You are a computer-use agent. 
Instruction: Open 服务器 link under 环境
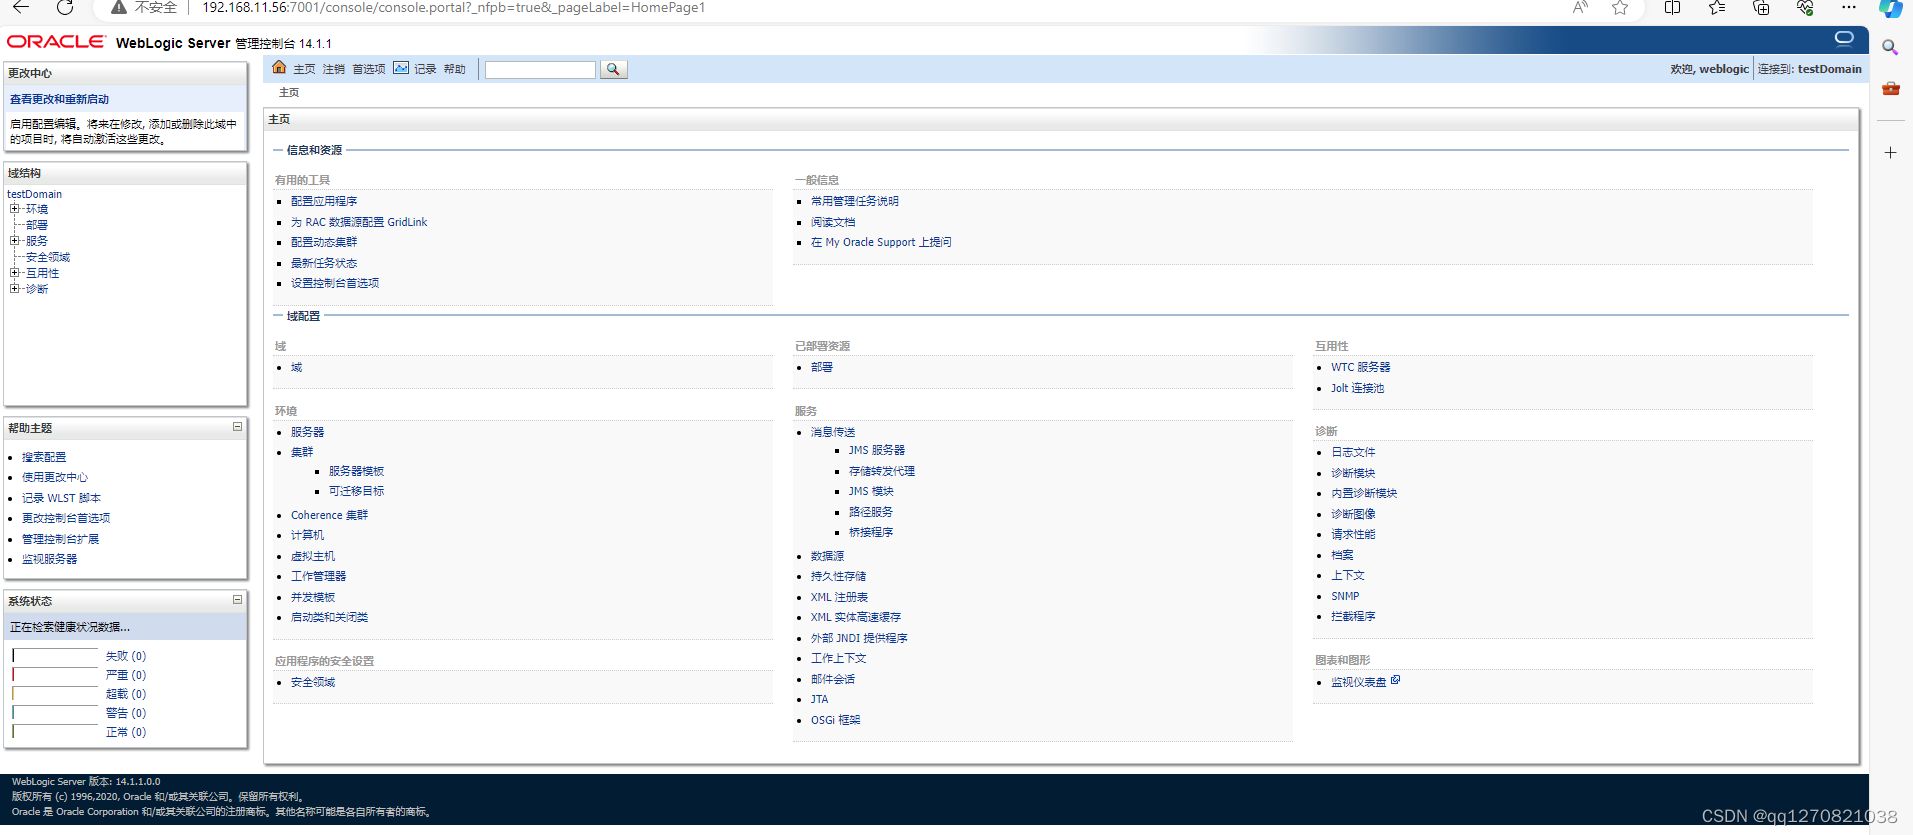(307, 432)
